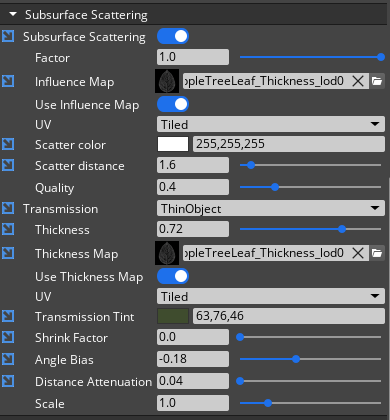Open the UV dropdown under Thickness Map
This screenshot has width=390, height=420.
271,296
